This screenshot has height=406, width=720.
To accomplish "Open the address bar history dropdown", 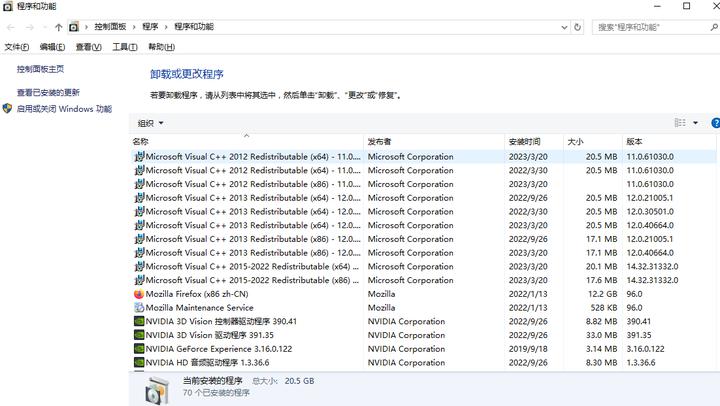I will point(564,27).
